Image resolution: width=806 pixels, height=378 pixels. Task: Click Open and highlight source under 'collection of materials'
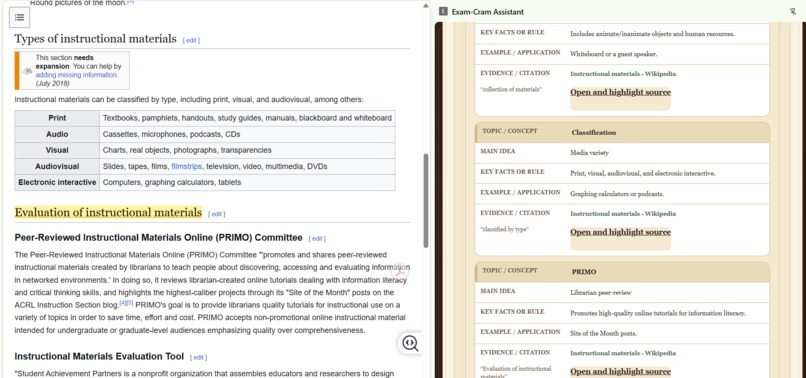click(x=620, y=93)
